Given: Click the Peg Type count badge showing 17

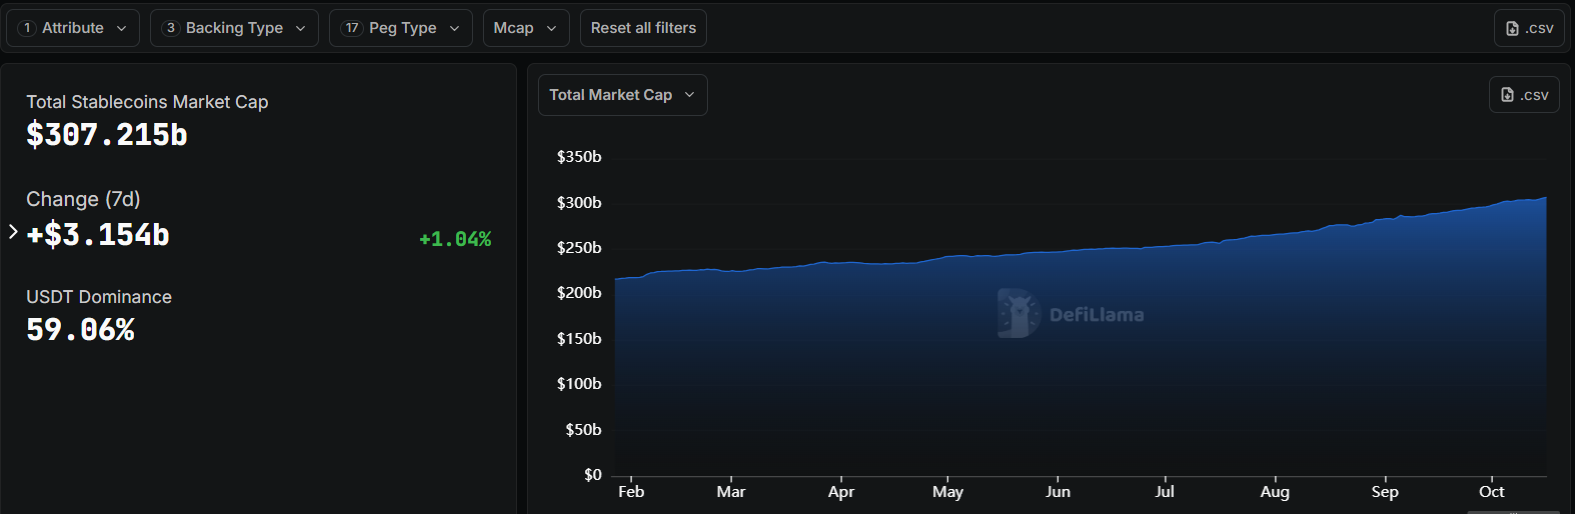Looking at the screenshot, I should pyautogui.click(x=352, y=28).
